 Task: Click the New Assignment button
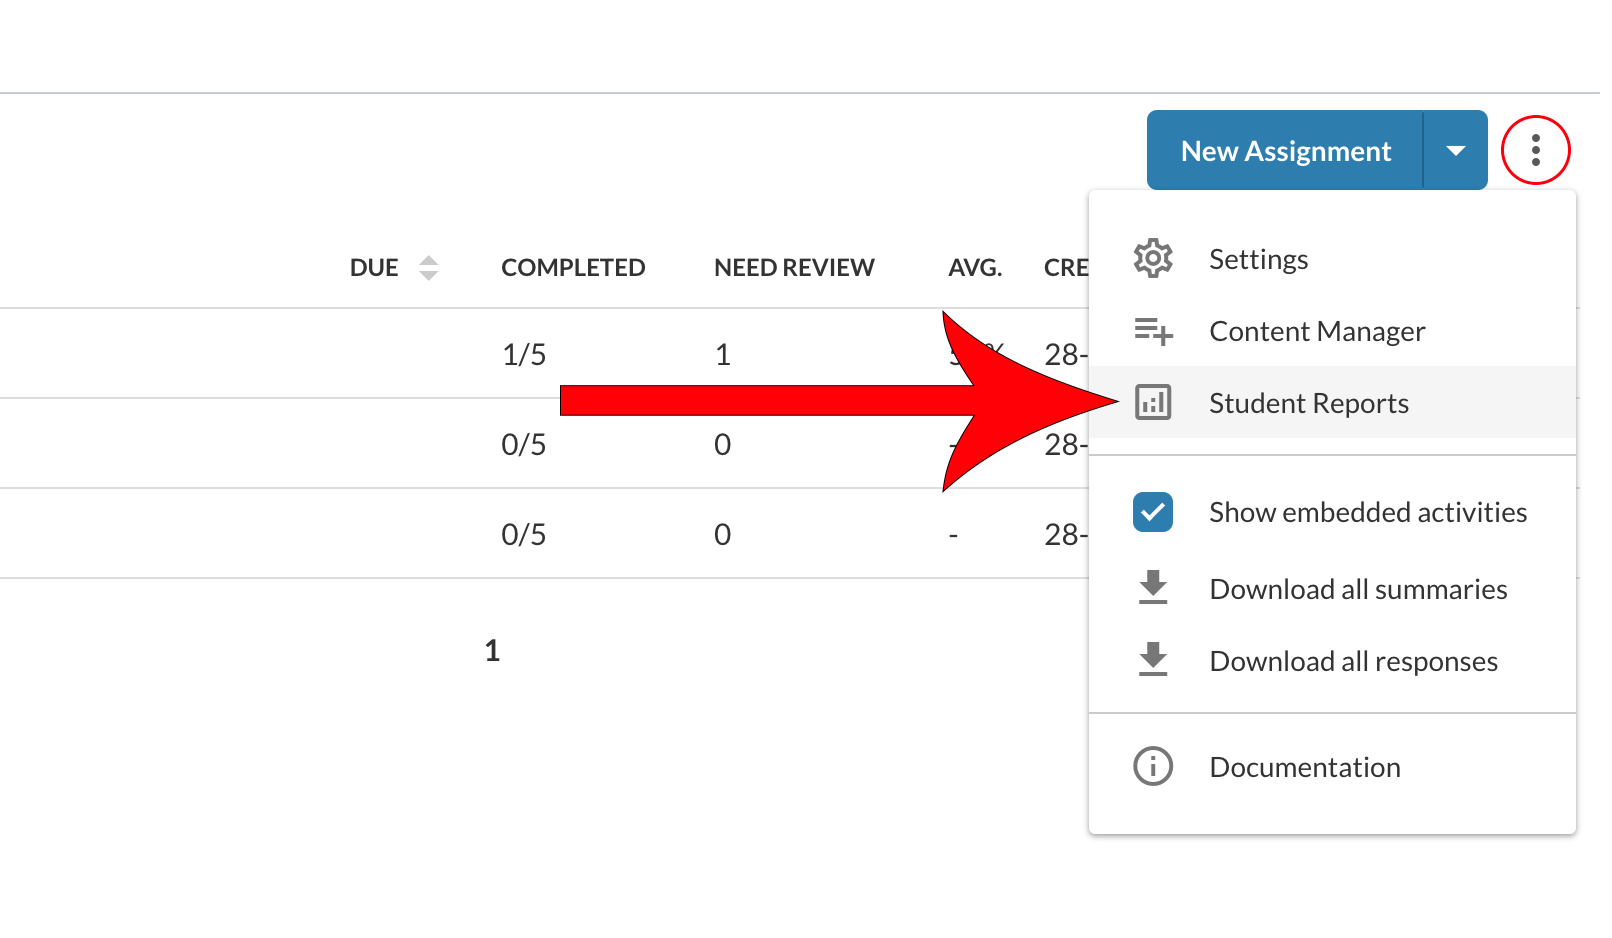tap(1285, 150)
